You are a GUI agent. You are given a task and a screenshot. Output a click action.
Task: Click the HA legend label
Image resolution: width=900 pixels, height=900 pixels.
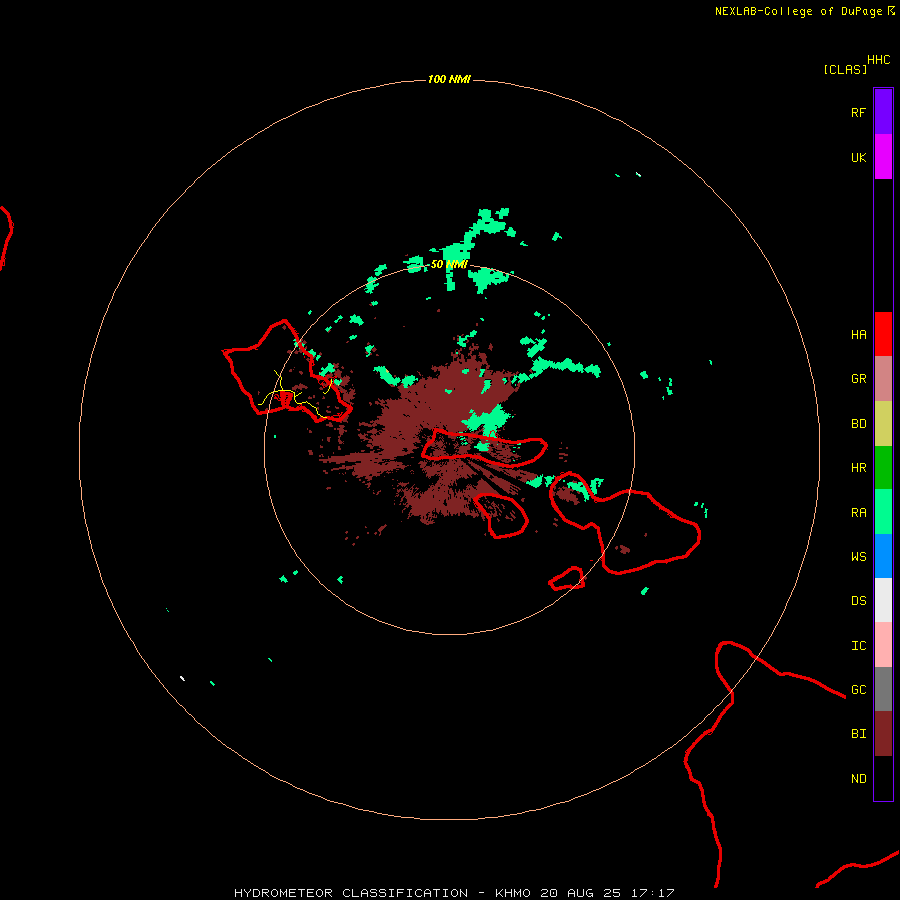click(858, 335)
